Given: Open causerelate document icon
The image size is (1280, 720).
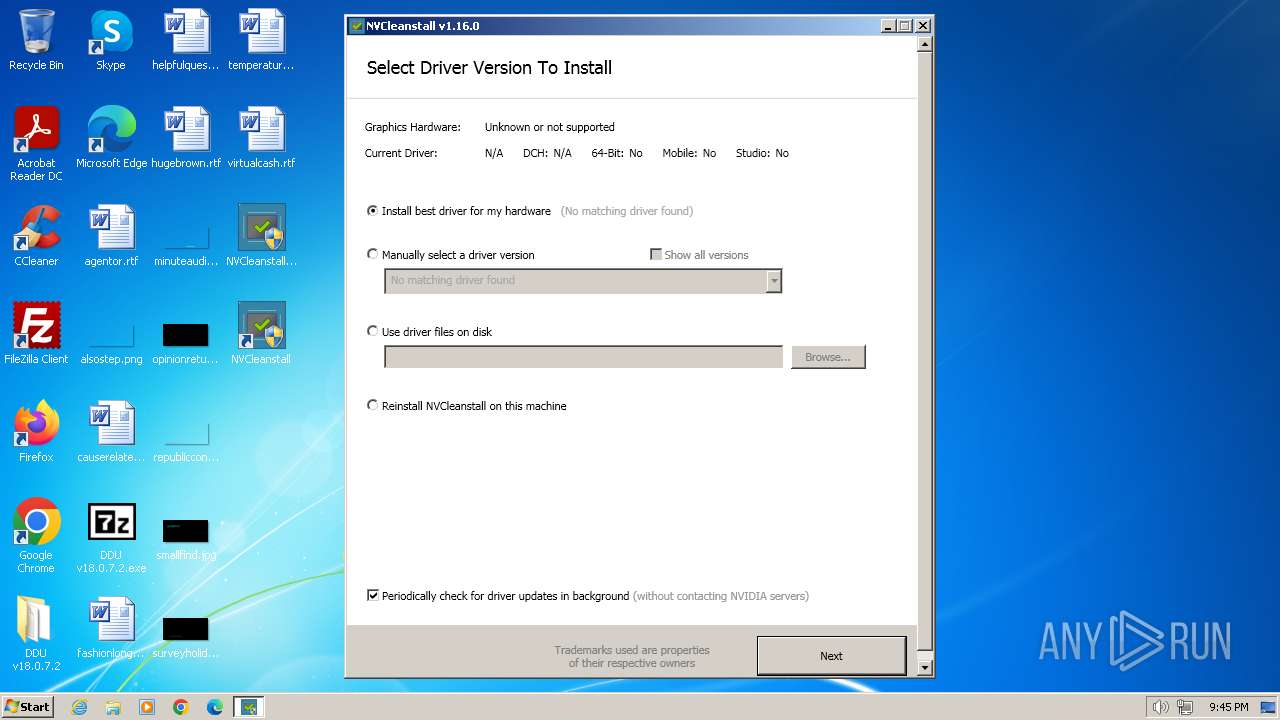Looking at the screenshot, I should tap(111, 432).
